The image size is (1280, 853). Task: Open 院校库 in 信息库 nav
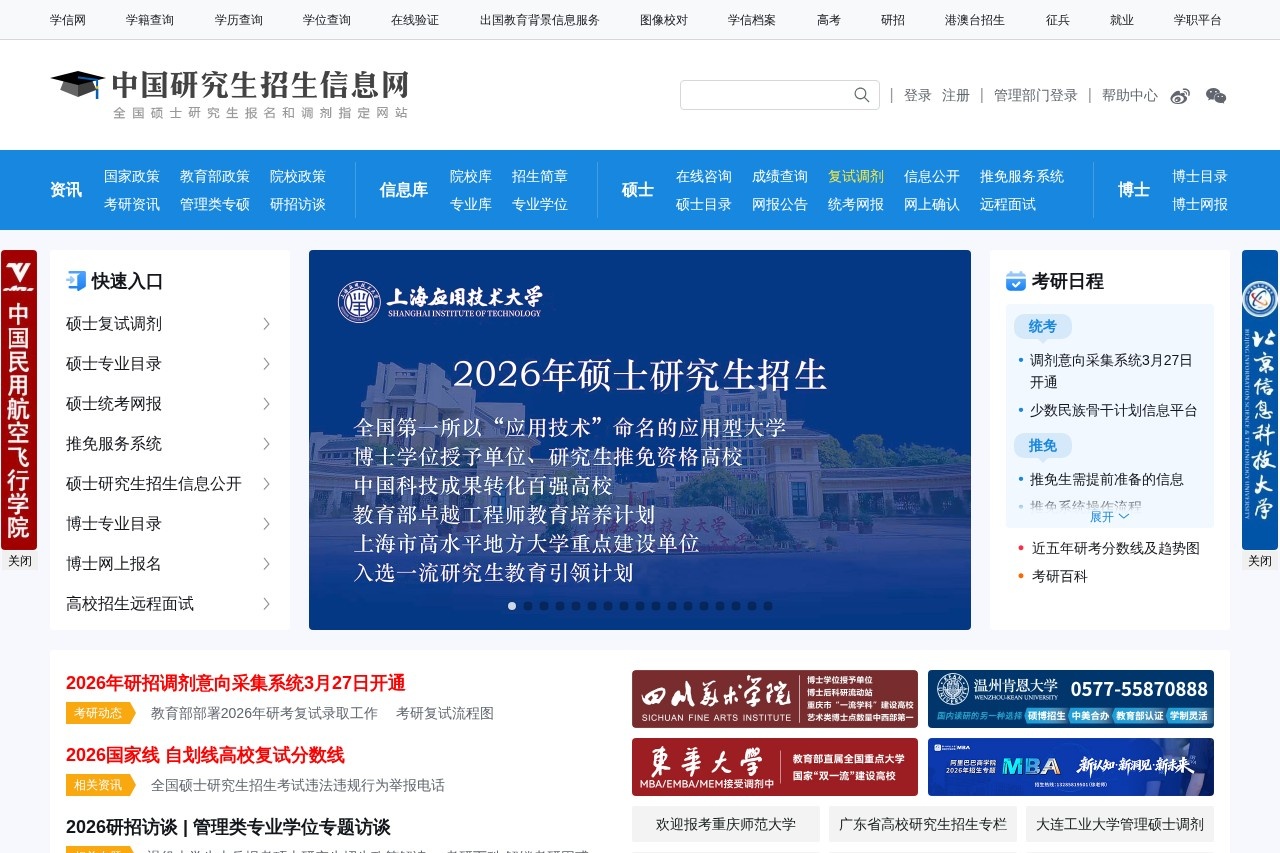(471, 176)
